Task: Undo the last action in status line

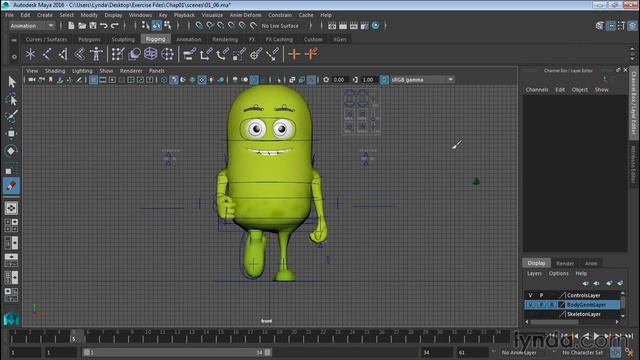Action: pos(104,26)
